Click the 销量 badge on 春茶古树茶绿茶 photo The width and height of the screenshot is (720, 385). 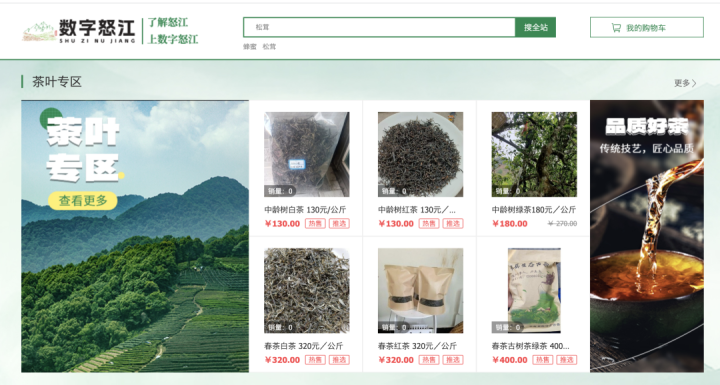coord(508,327)
